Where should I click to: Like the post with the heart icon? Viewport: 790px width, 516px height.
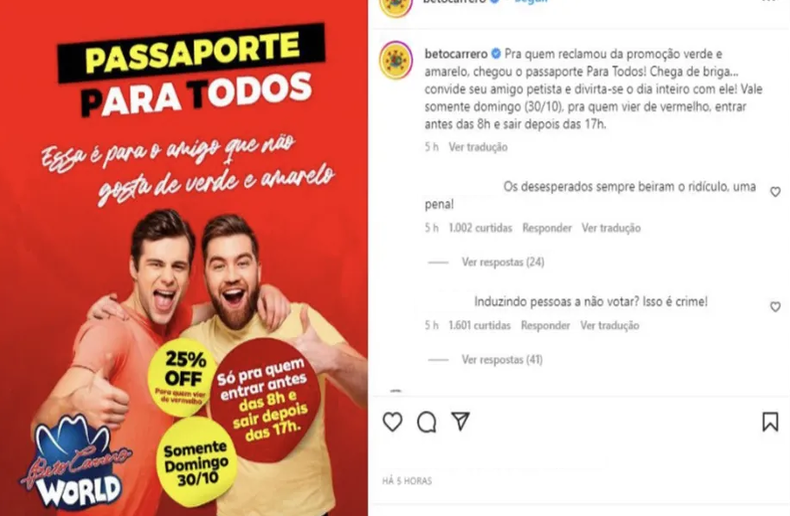pyautogui.click(x=392, y=422)
